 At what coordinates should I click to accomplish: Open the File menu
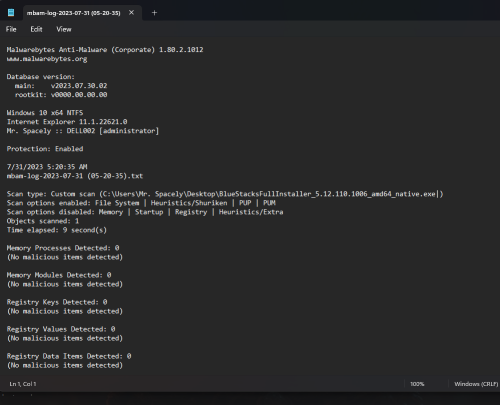(11, 29)
